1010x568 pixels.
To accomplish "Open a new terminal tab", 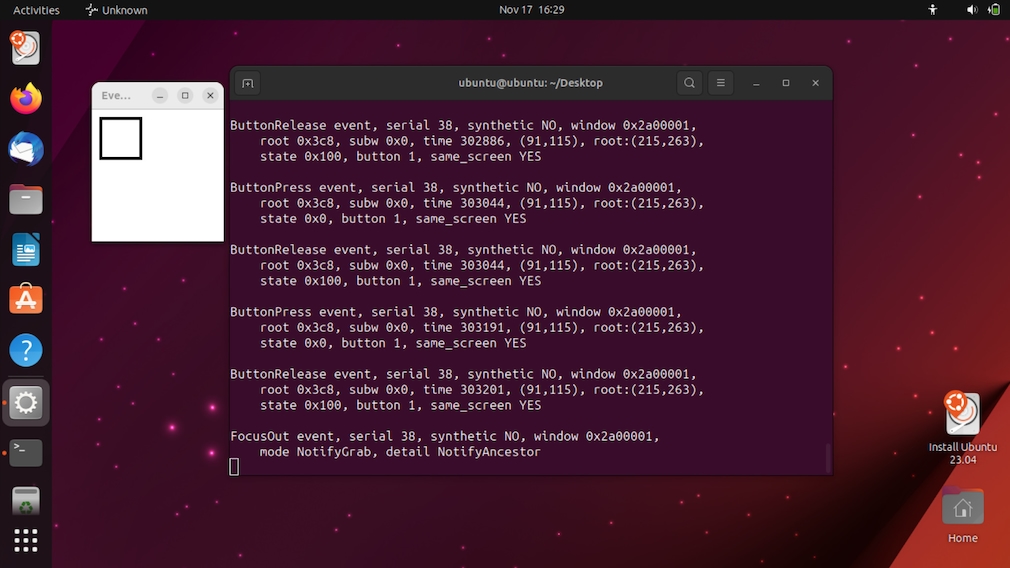I will (248, 83).
